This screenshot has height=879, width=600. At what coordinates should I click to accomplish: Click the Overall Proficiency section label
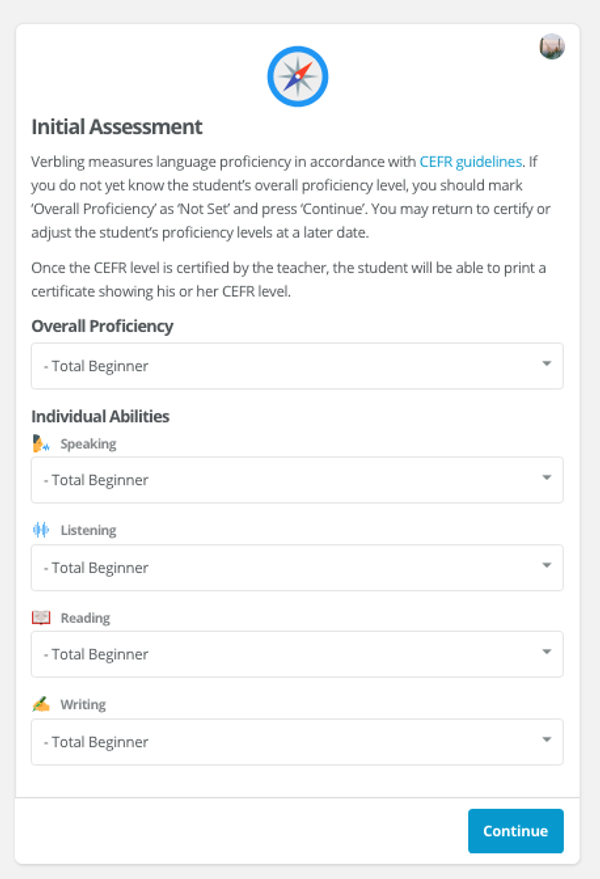(x=102, y=326)
